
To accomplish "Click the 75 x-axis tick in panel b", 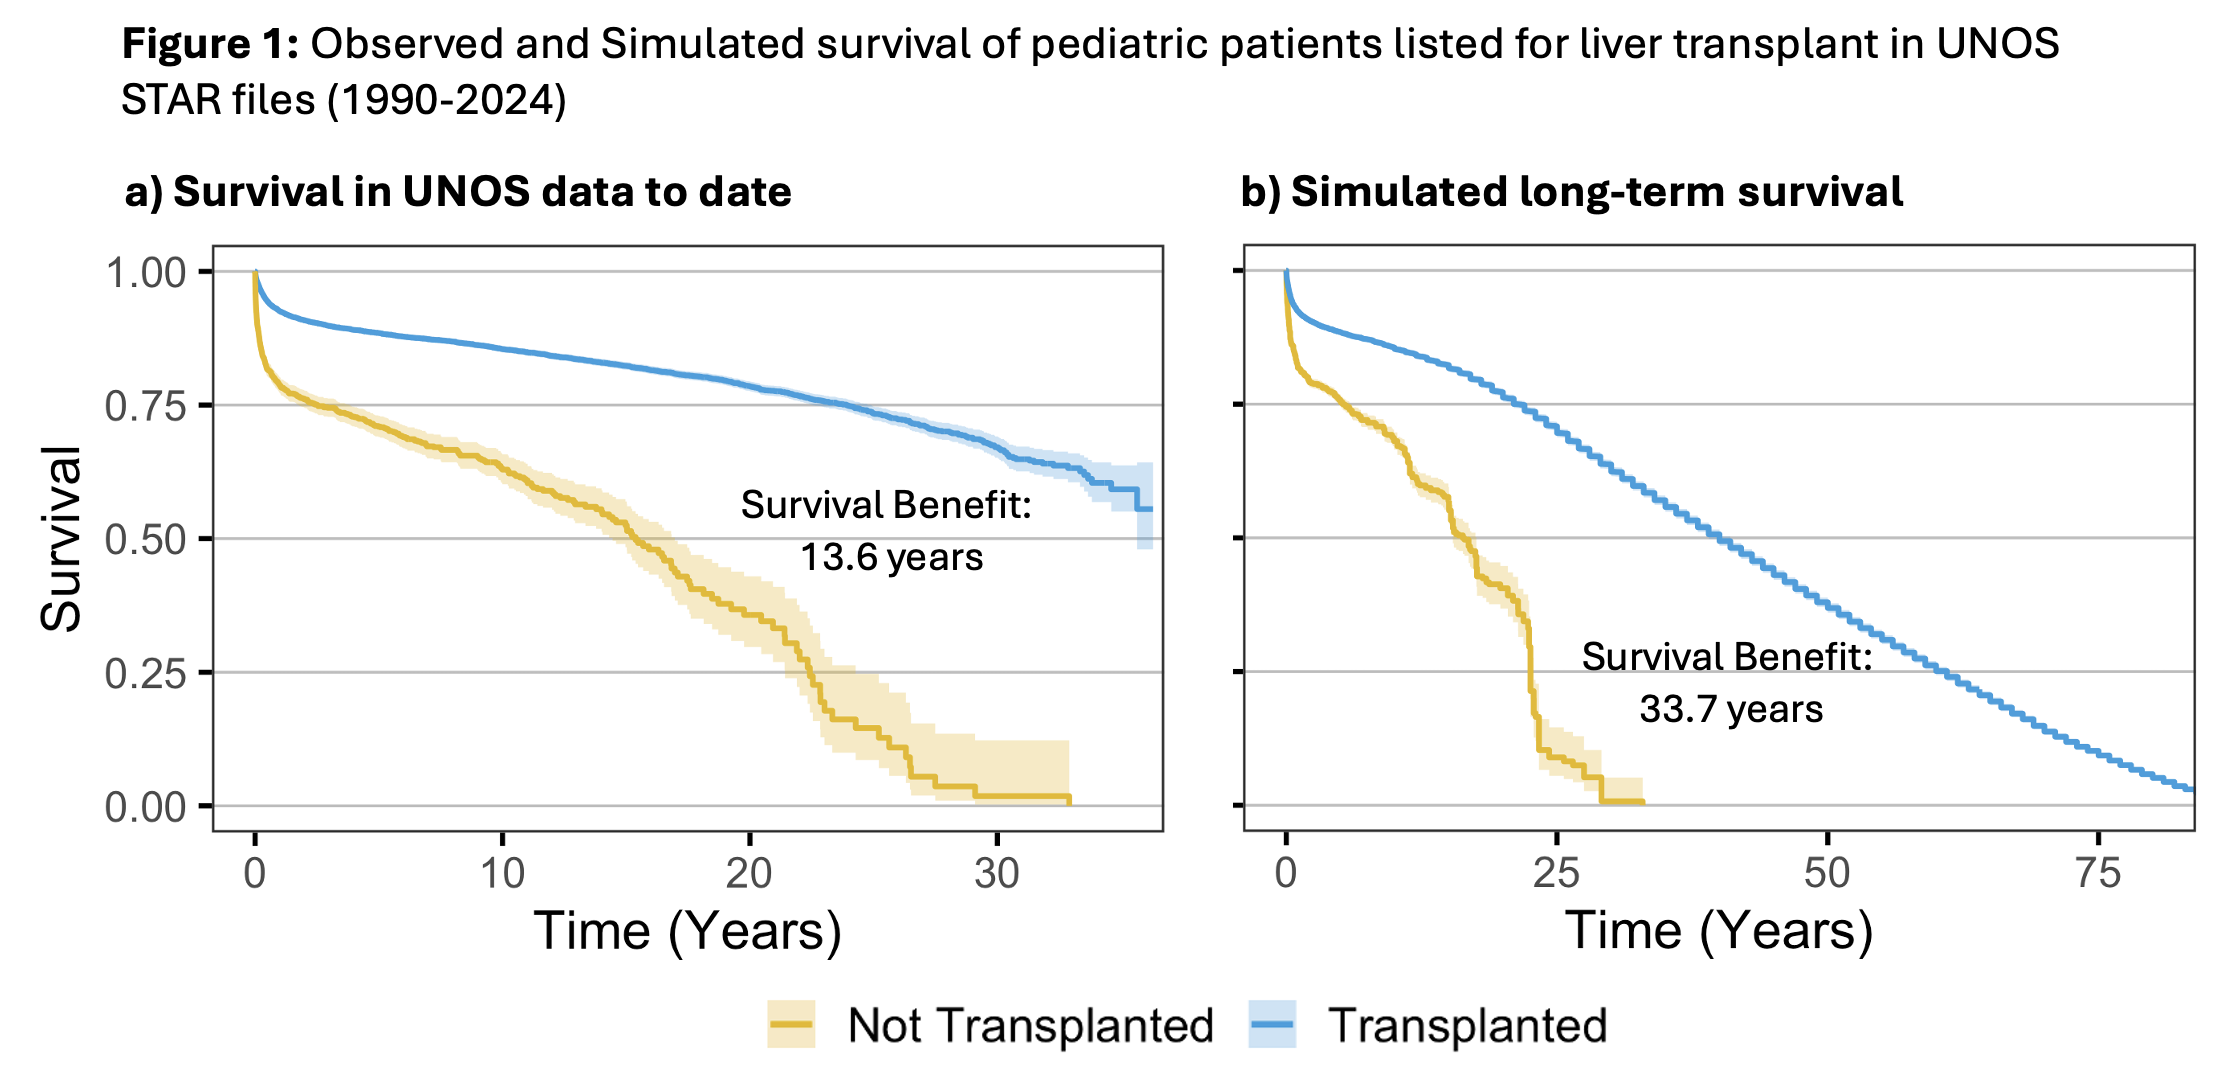I will 2098,874.
